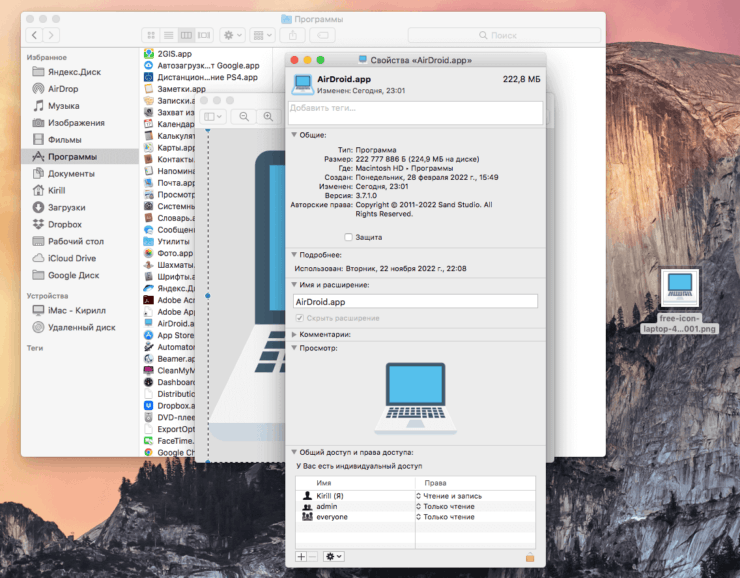Expand the Комментарии section

click(x=294, y=334)
